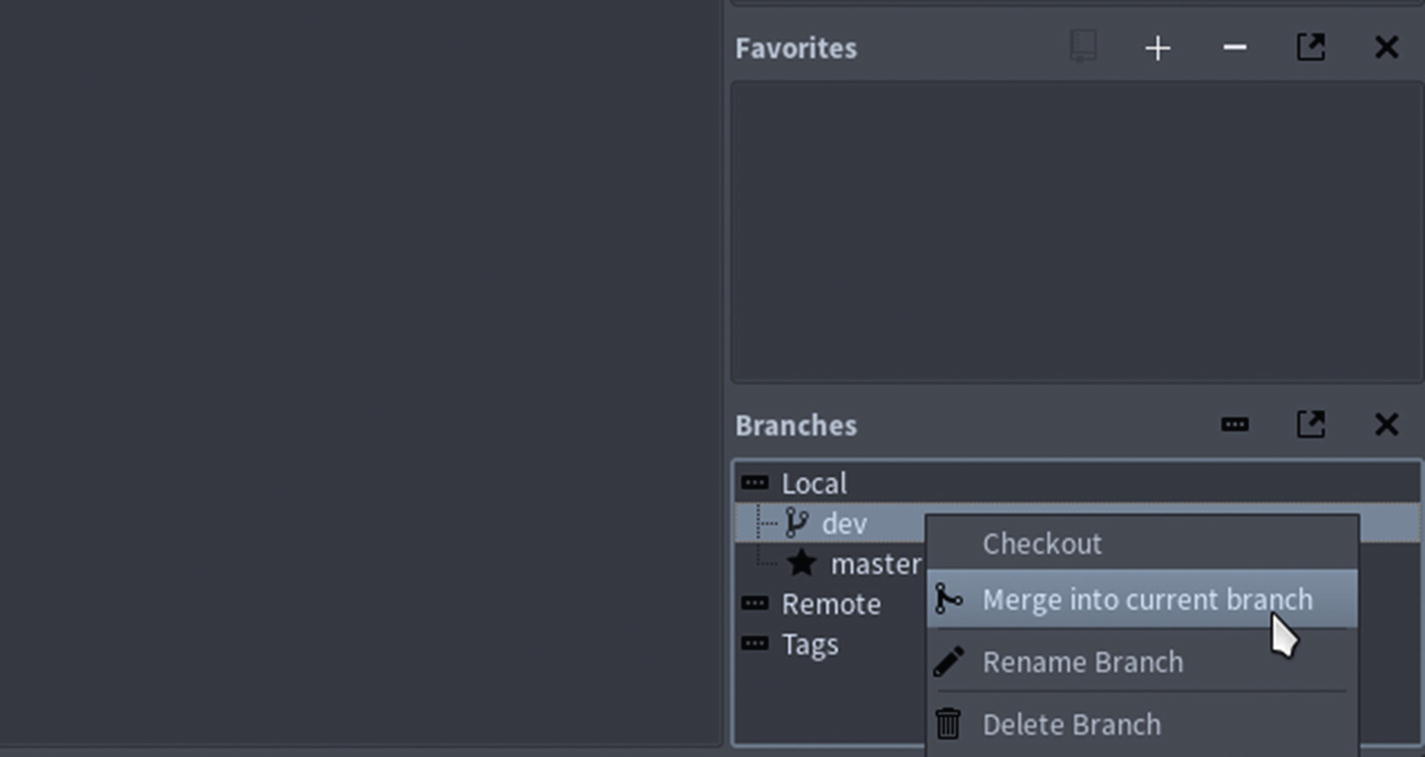Screen dimensions: 1425x757
Task: Detach the Favorites panel into floating window
Action: click(x=1311, y=47)
